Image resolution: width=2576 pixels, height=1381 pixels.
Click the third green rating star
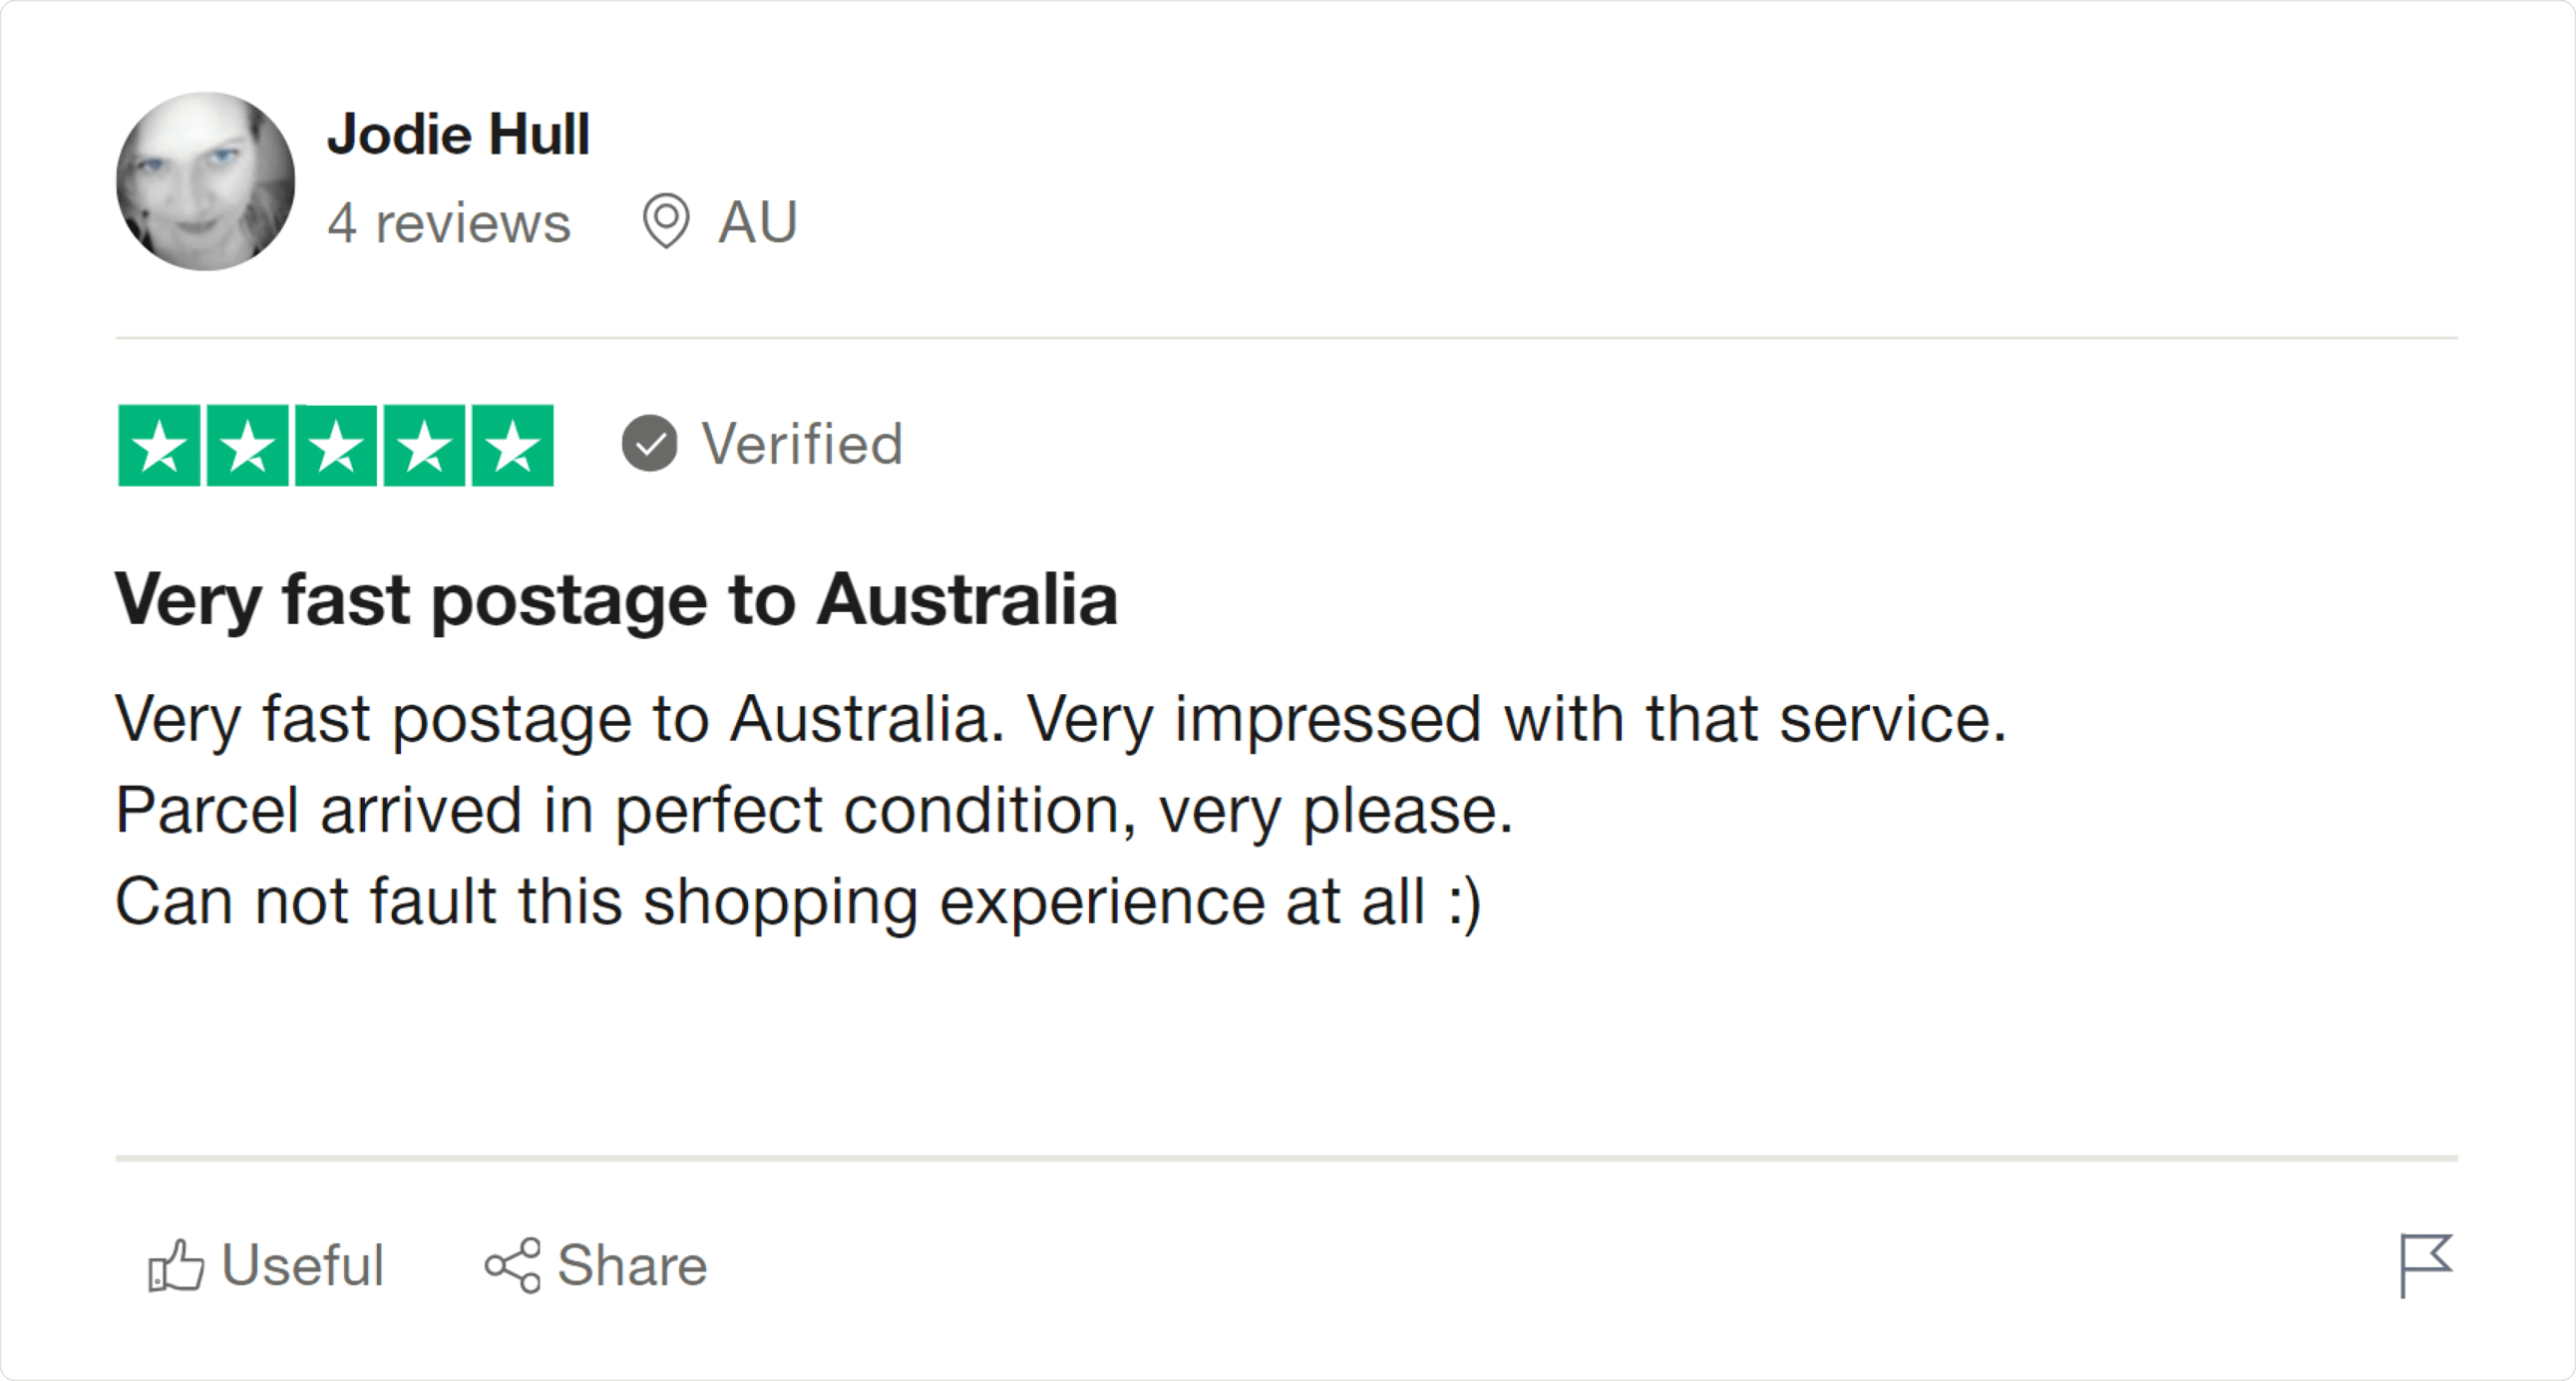[x=336, y=446]
